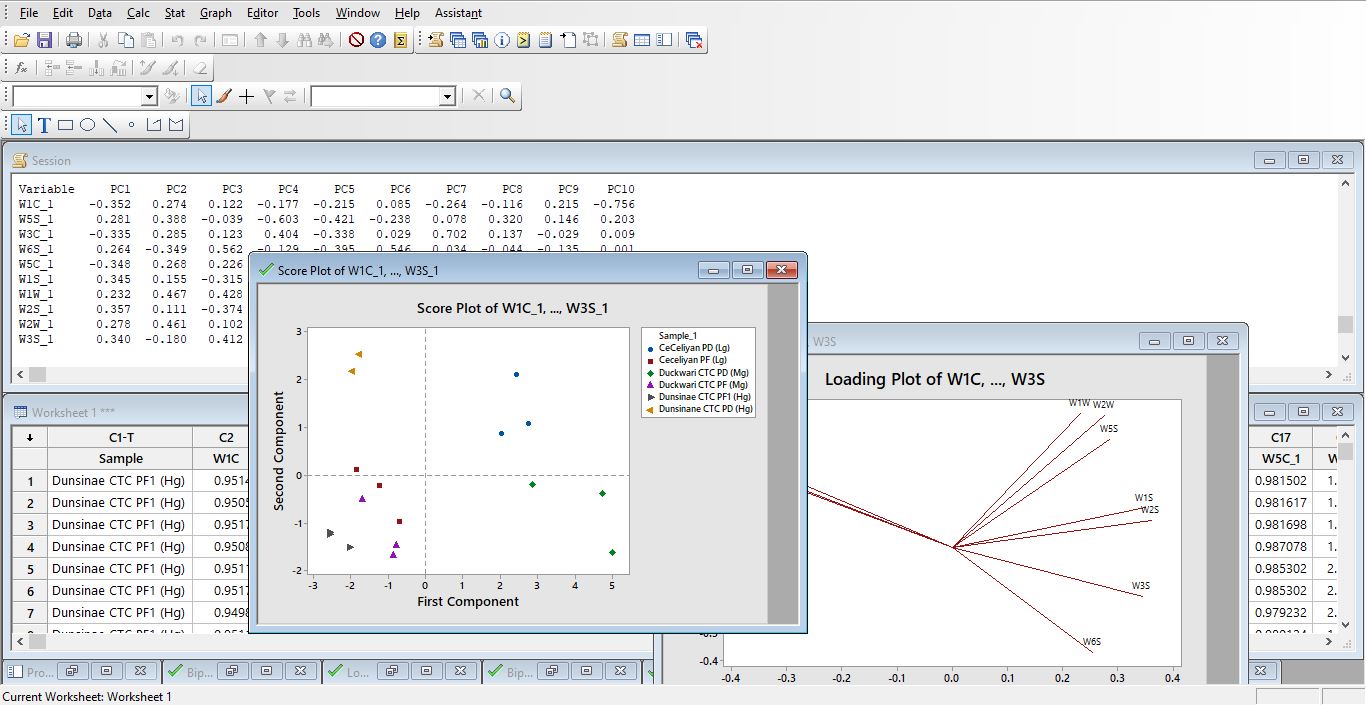Close all graphs using red-X windows icon
The image size is (1366, 705).
[695, 40]
